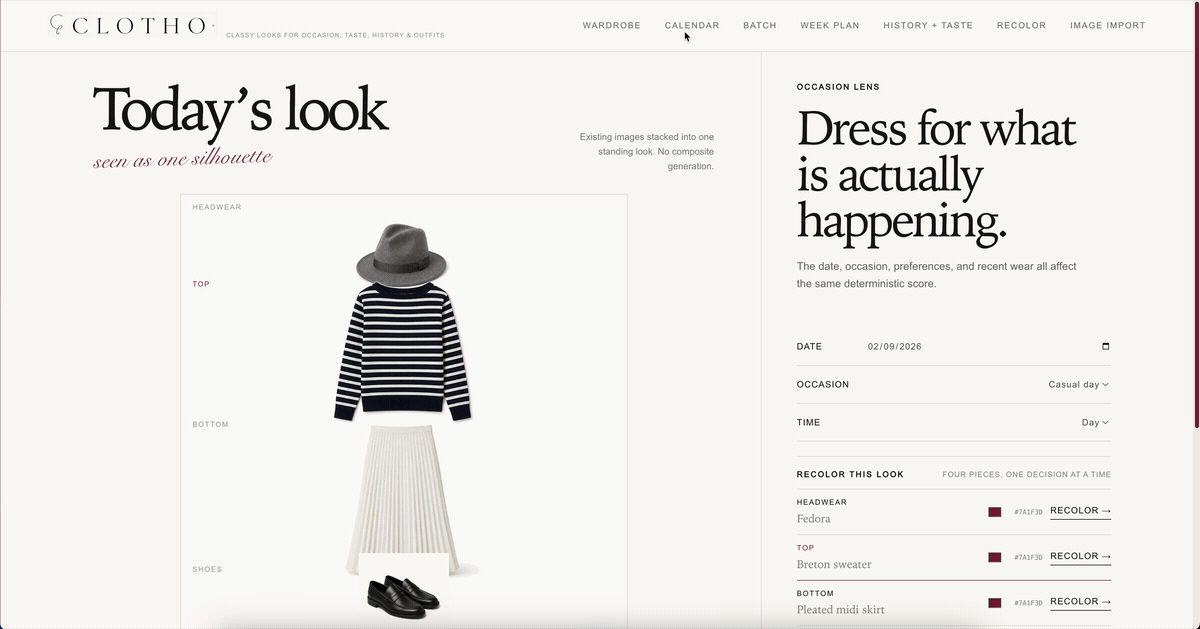Select the striped Breton sweater image
The image size is (1200, 629).
click(403, 352)
